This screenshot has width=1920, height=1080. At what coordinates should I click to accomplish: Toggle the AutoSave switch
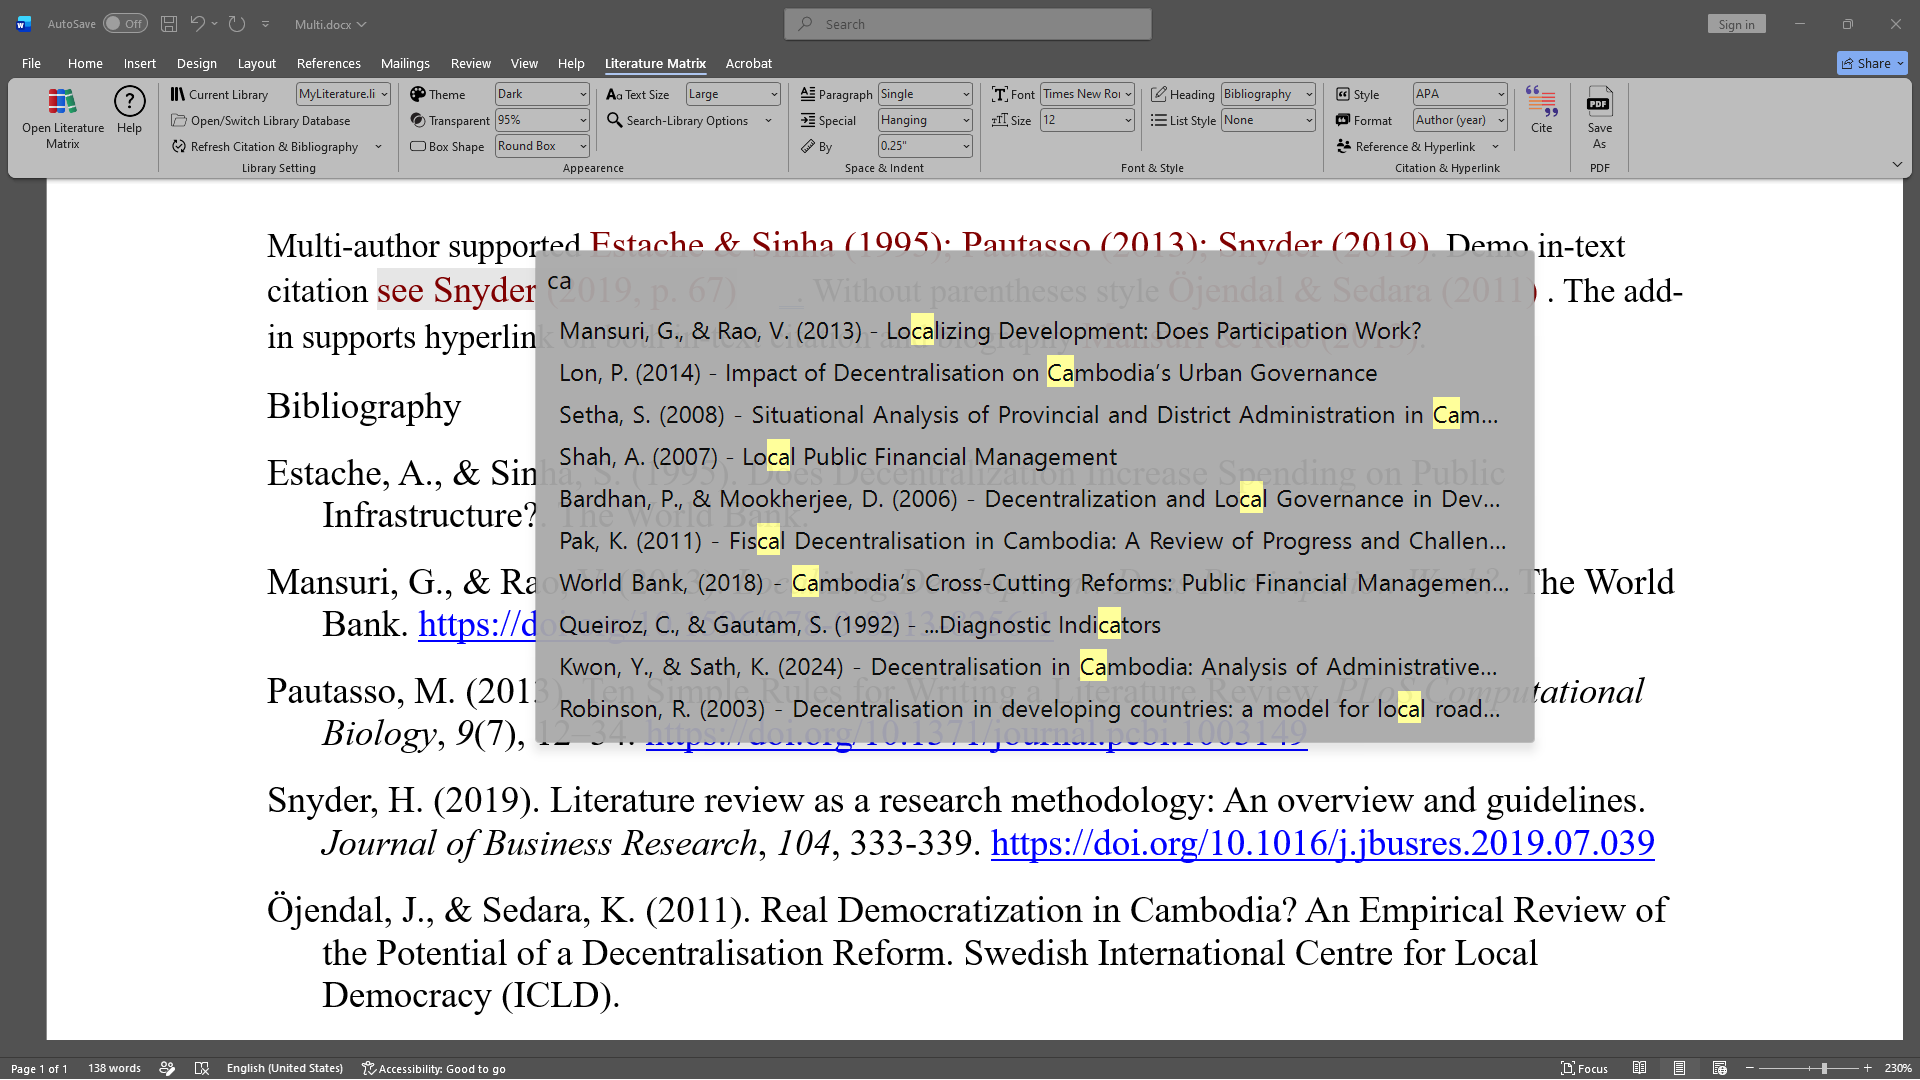tap(125, 24)
